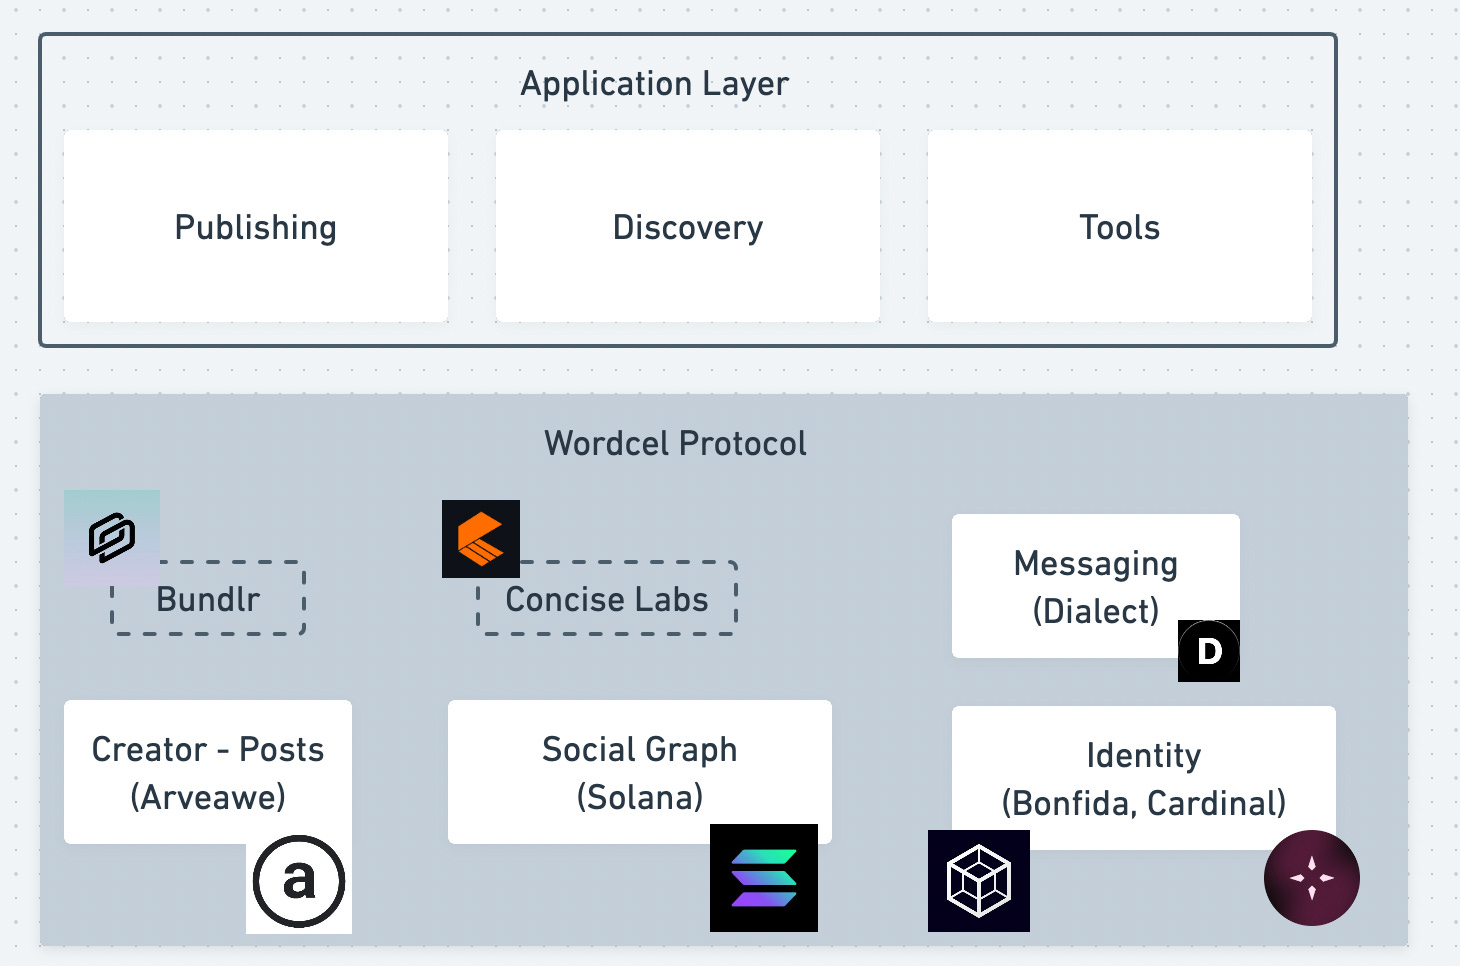Click the Wordcel Protocol heading
1460x966 pixels.
coord(675,443)
